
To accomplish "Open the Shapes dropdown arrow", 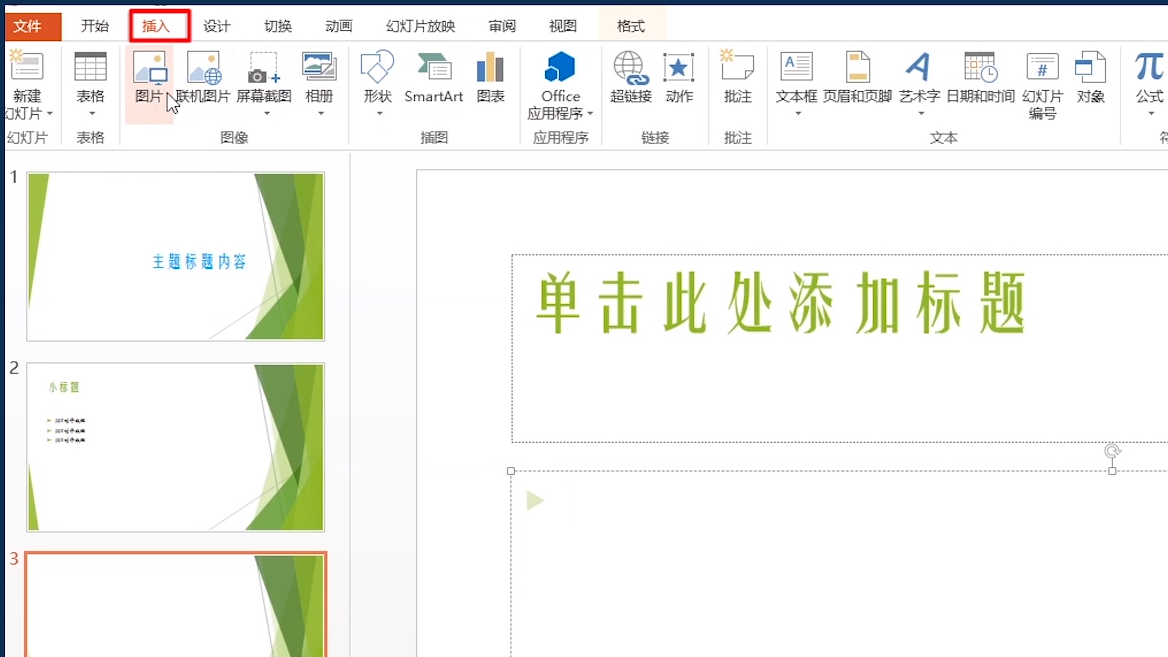I will click(379, 114).
